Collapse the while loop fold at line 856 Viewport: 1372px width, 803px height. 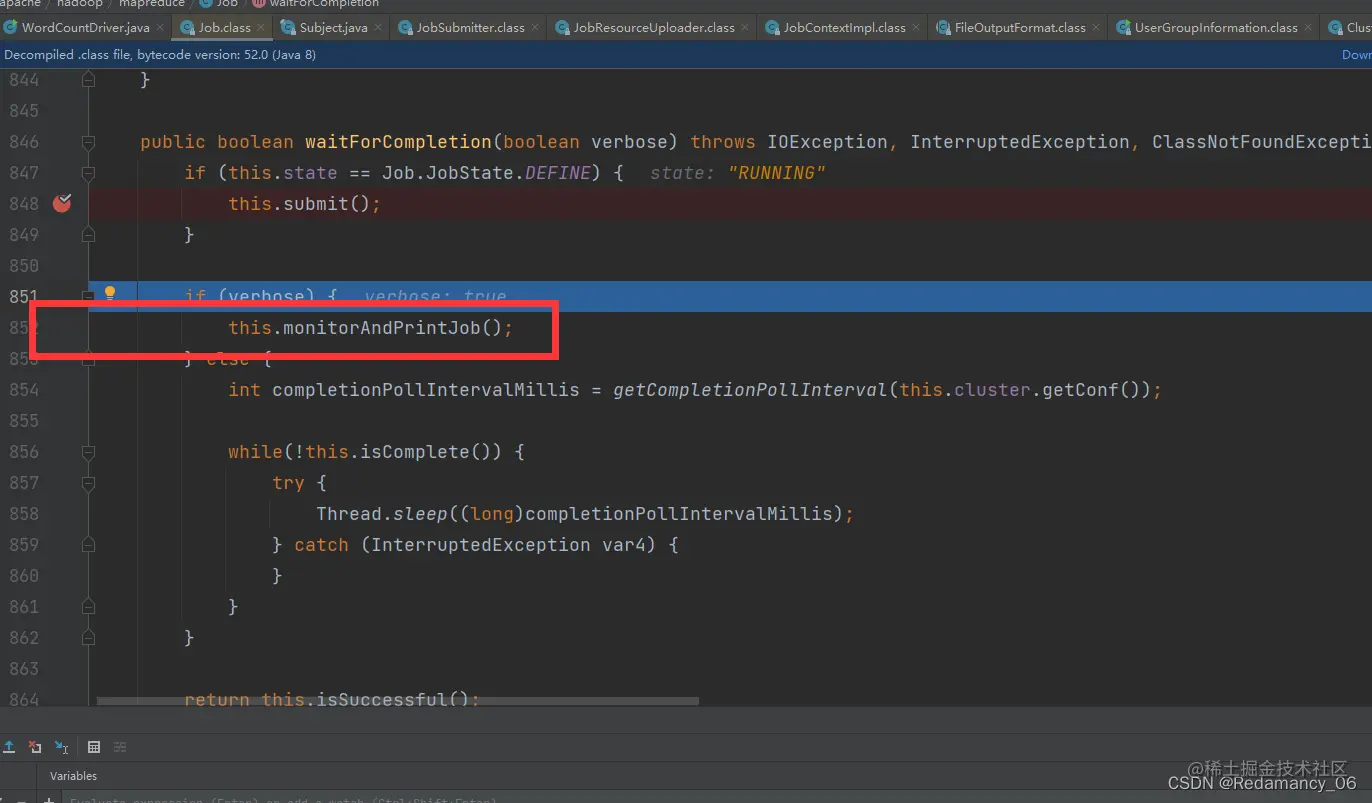tap(88, 451)
